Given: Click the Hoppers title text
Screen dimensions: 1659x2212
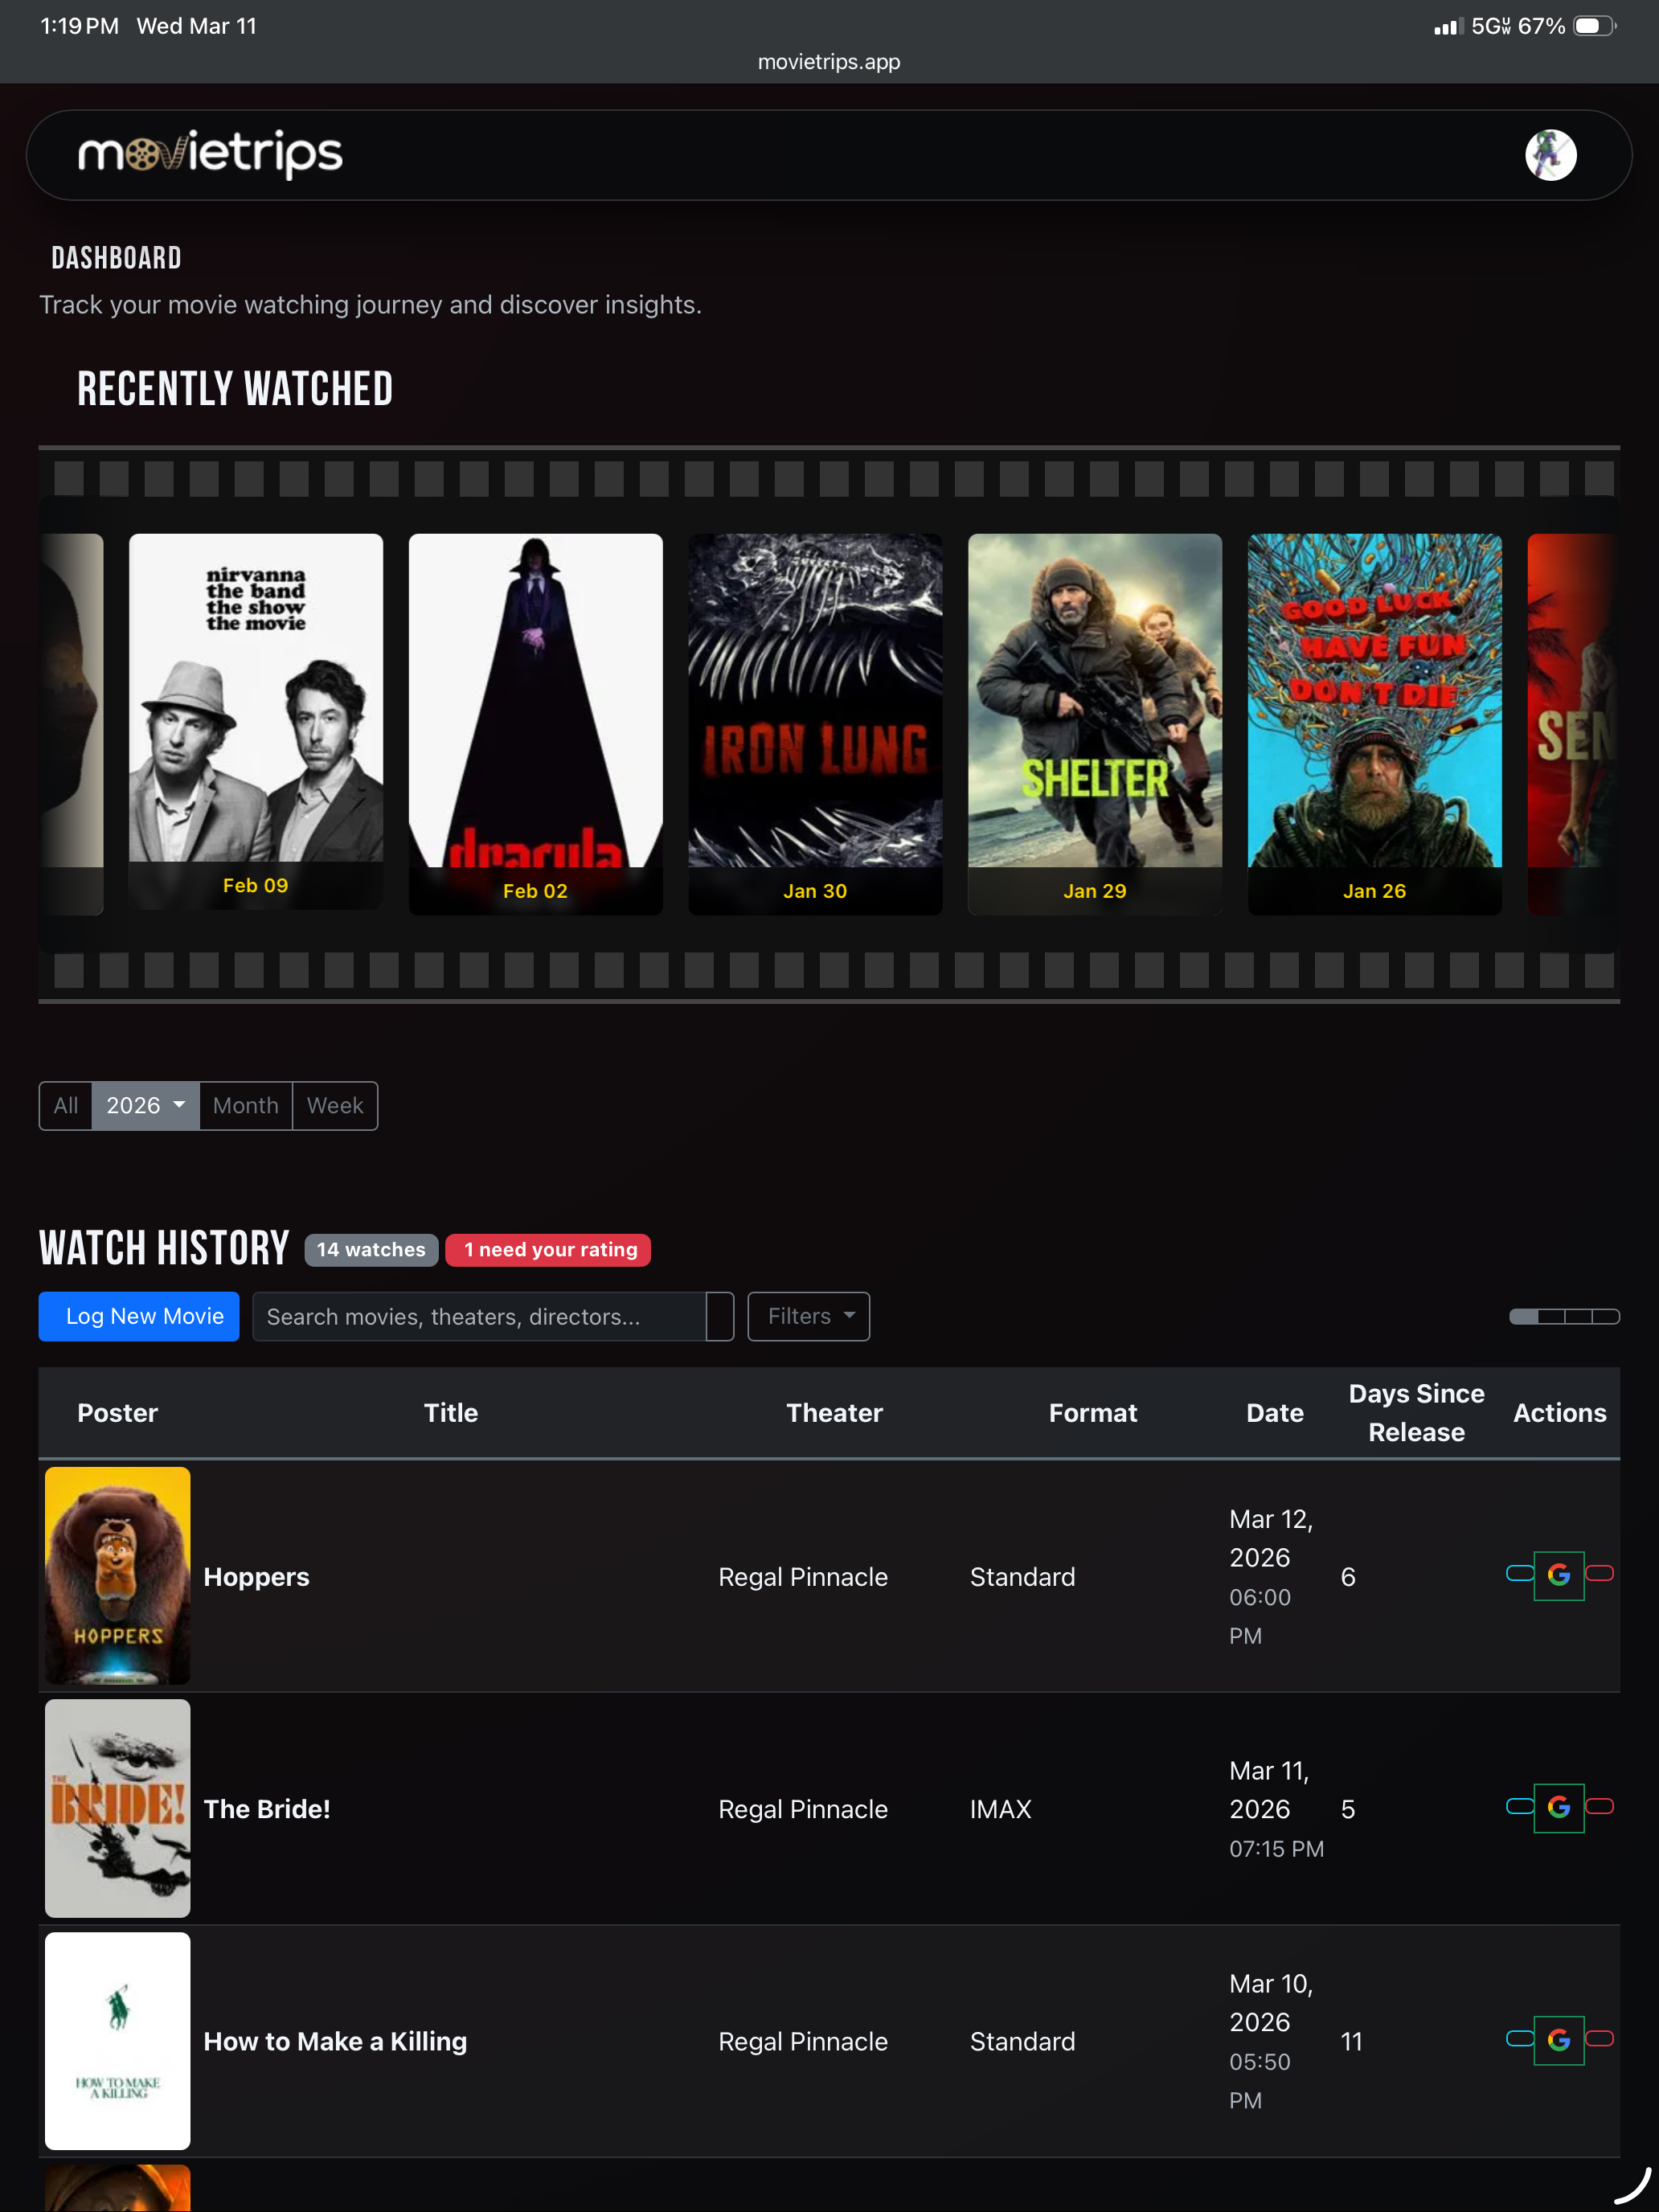Looking at the screenshot, I should [x=257, y=1577].
